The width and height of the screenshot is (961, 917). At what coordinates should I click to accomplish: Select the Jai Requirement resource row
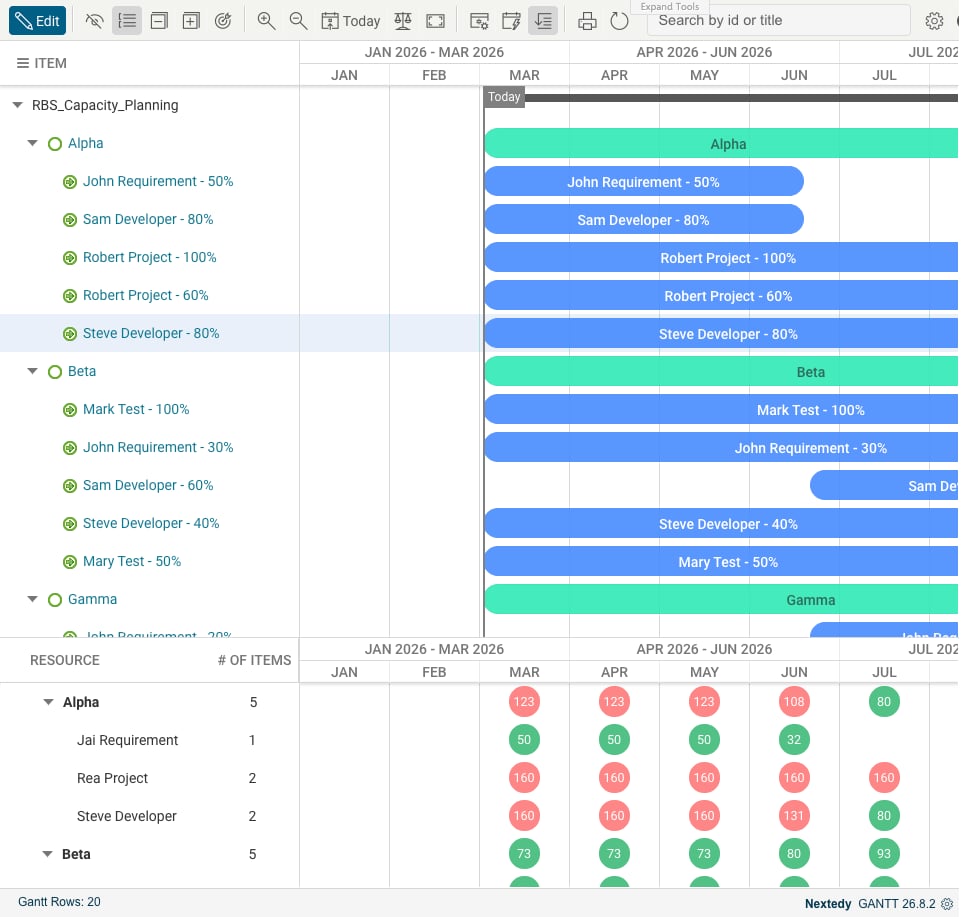coord(150,740)
